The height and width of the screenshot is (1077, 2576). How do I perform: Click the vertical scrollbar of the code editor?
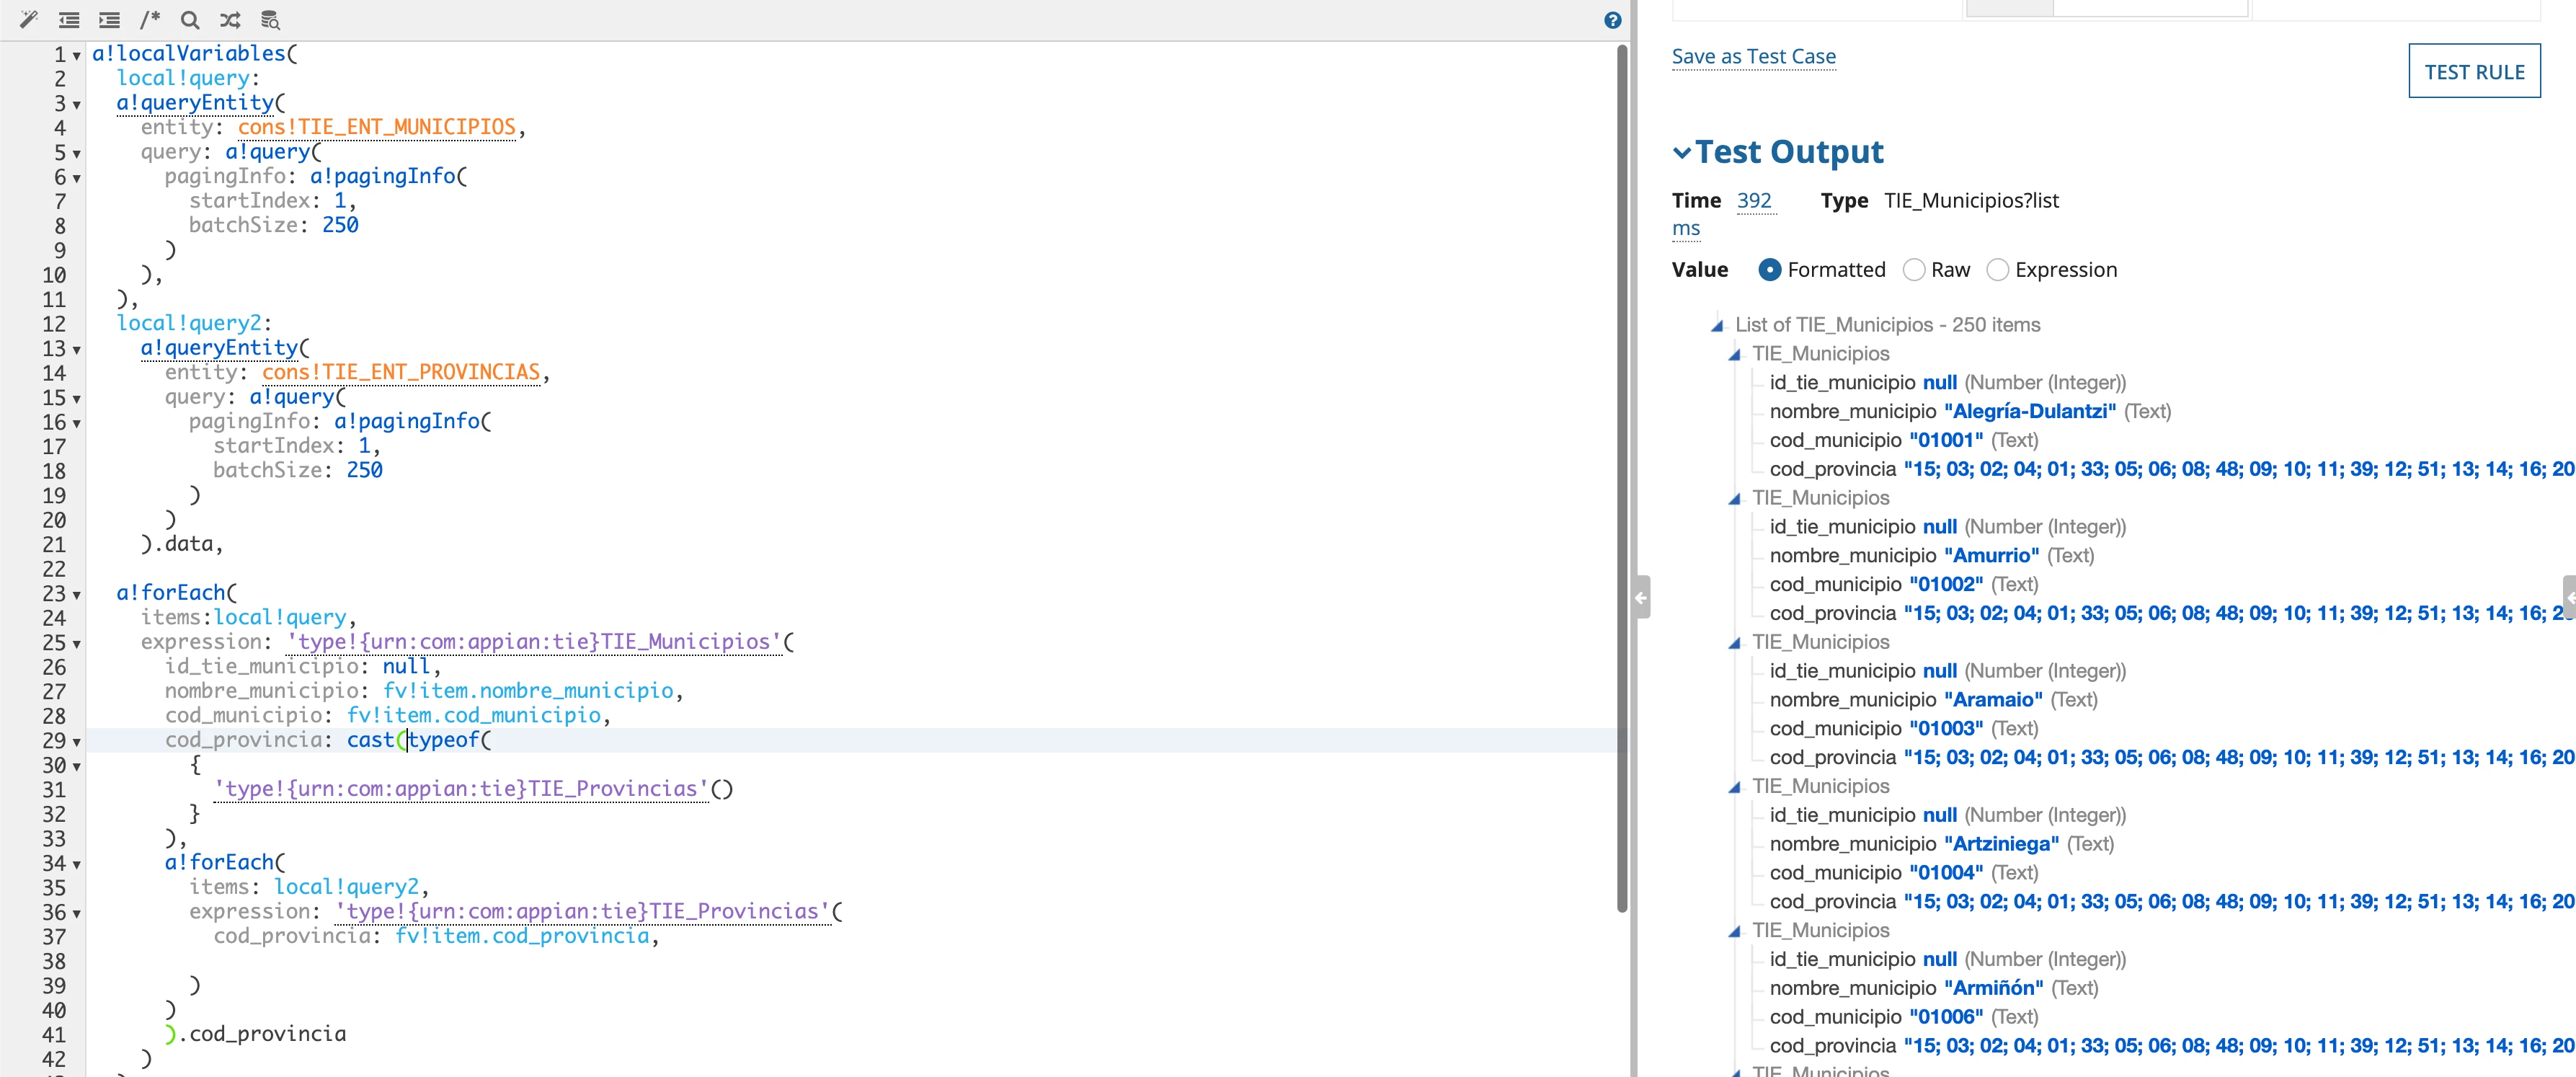pyautogui.click(x=1622, y=478)
